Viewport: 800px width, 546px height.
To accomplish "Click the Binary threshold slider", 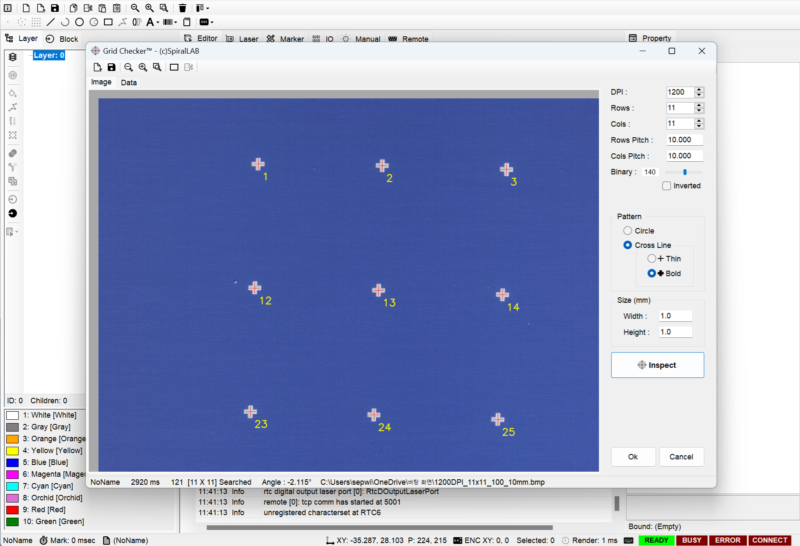I will (684, 172).
